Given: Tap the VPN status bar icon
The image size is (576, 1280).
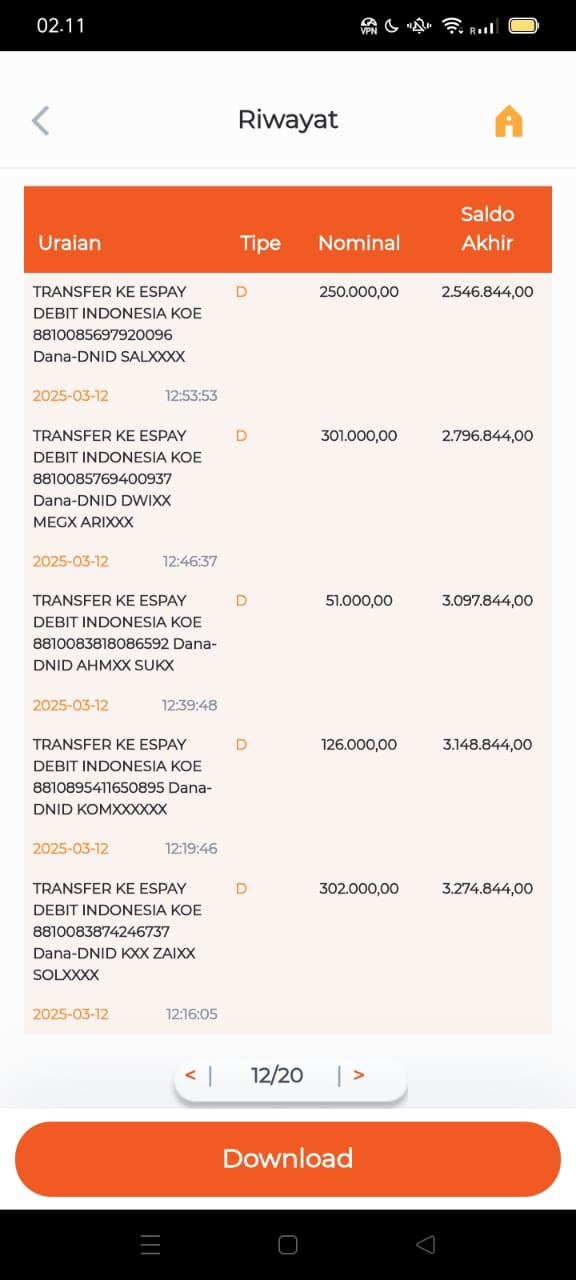Looking at the screenshot, I should pos(368,26).
